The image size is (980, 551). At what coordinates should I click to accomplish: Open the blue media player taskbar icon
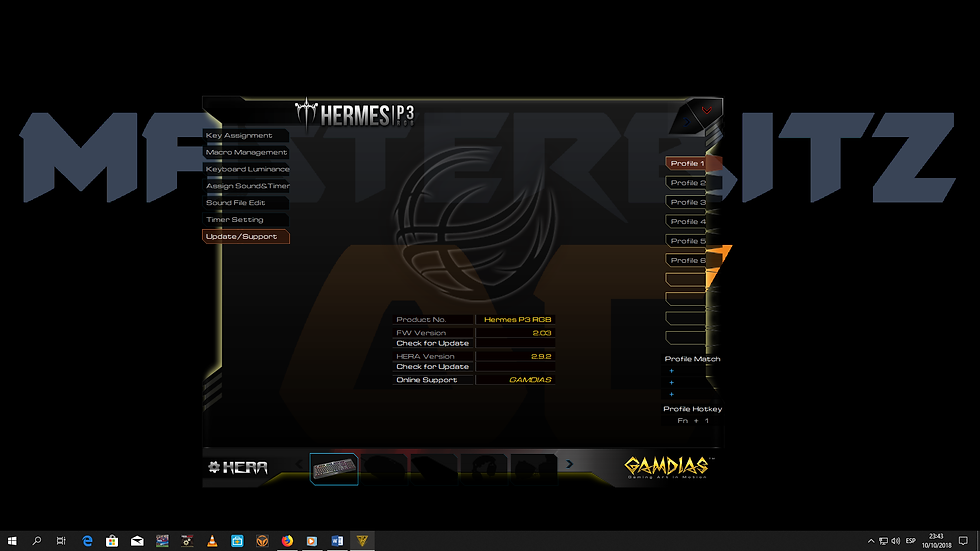tap(312, 541)
